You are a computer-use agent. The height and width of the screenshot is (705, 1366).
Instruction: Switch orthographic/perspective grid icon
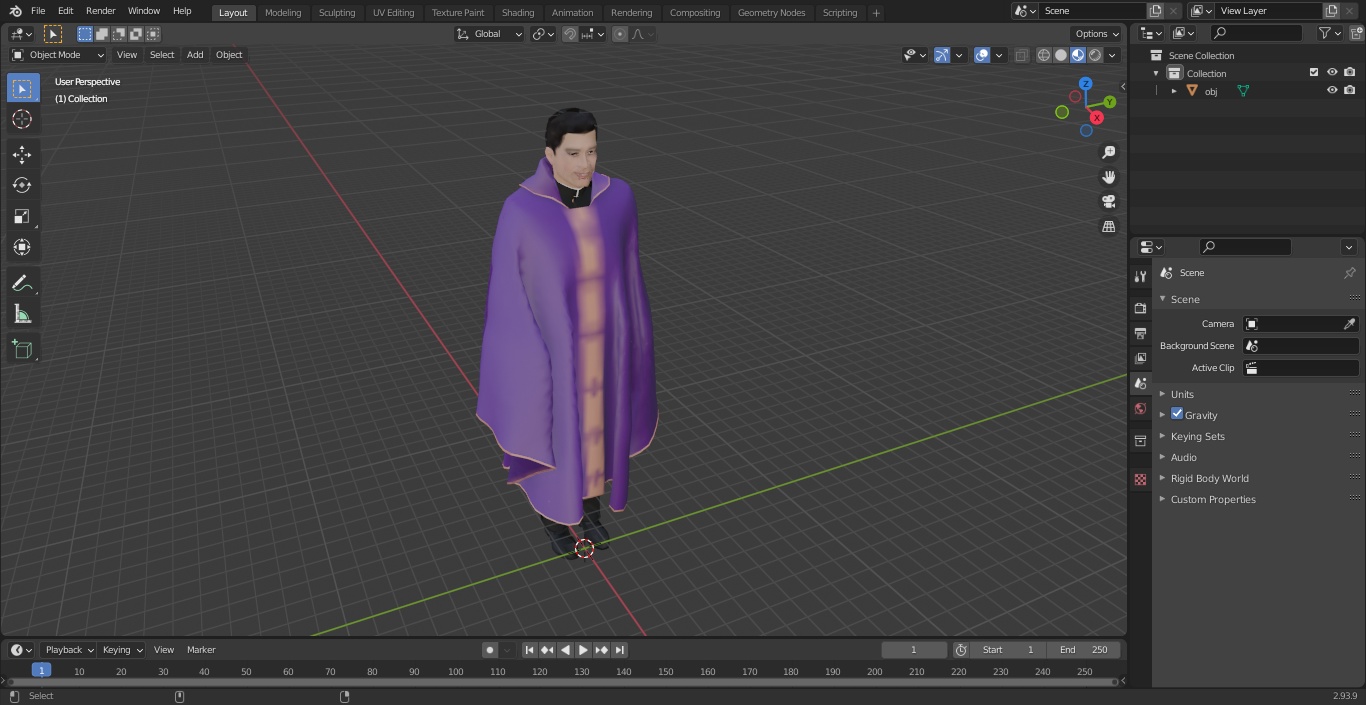(1108, 227)
